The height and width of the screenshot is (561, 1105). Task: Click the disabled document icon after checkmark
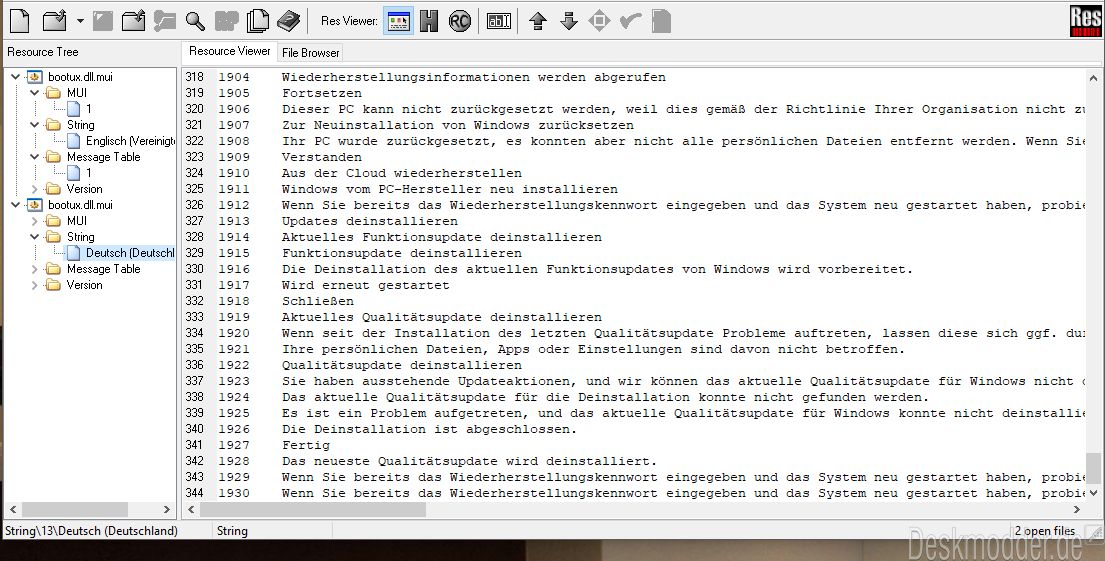[661, 21]
